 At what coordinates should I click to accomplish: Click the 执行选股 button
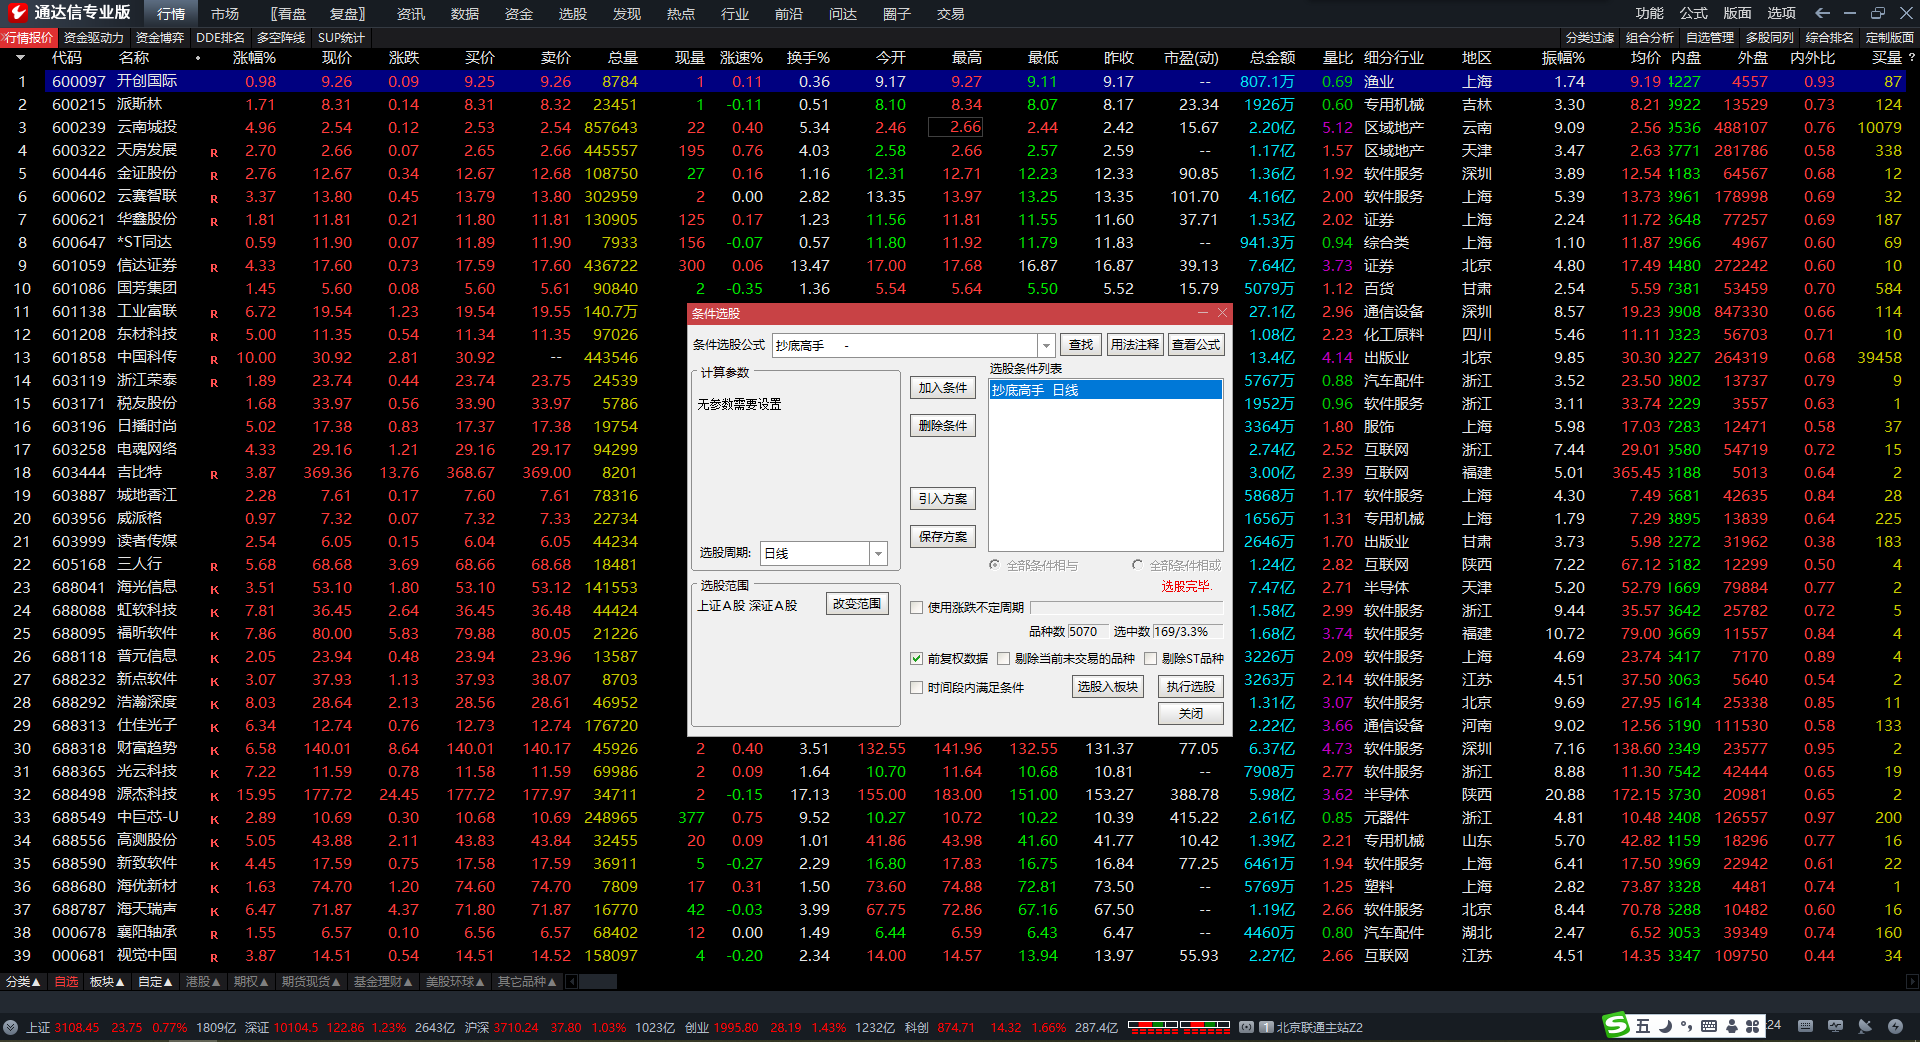click(x=1190, y=687)
